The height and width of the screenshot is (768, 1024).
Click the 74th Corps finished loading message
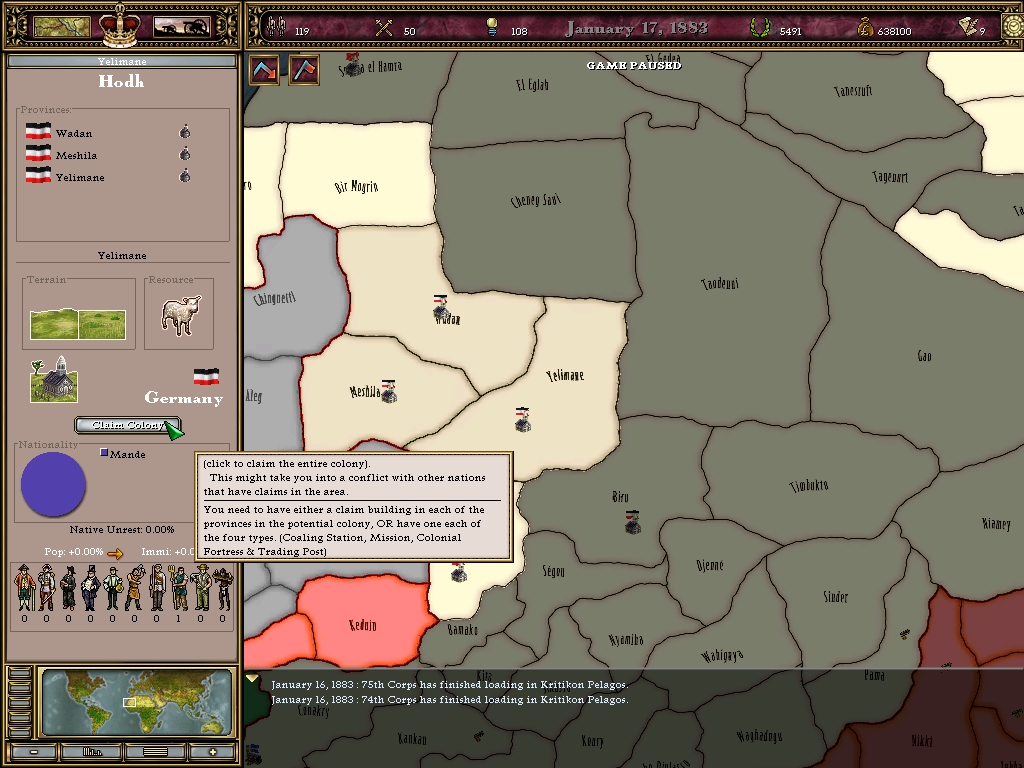[x=449, y=699]
